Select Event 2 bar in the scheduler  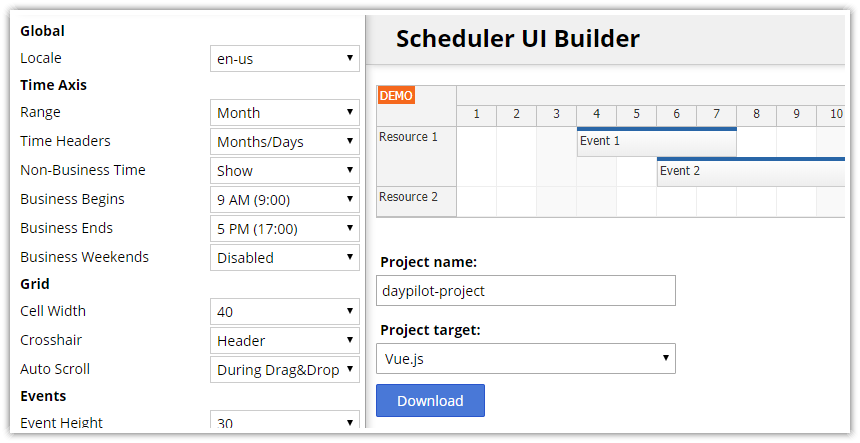pyautogui.click(x=750, y=171)
